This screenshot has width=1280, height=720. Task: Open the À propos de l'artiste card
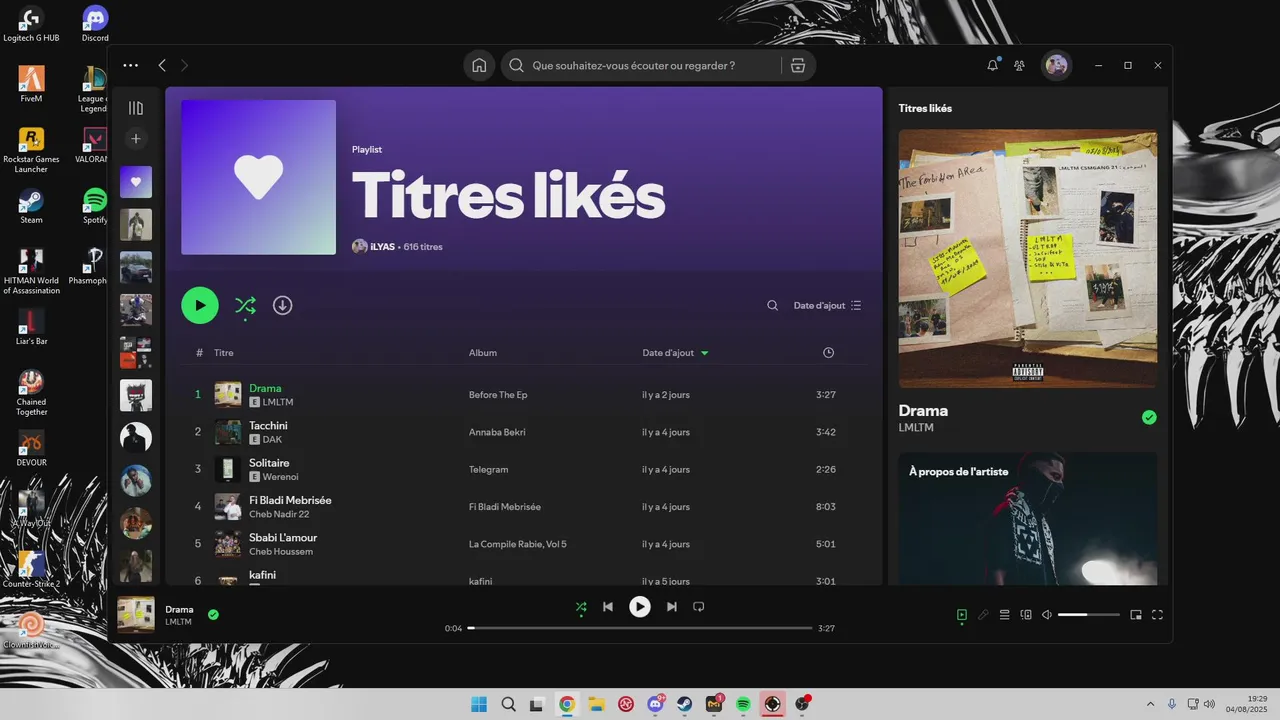(1028, 518)
